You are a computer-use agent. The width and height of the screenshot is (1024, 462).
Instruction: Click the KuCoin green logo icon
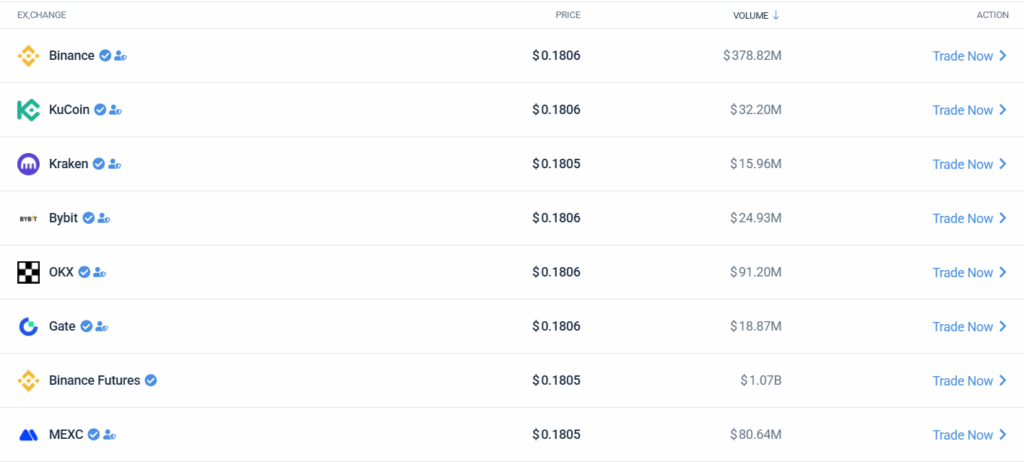point(28,110)
